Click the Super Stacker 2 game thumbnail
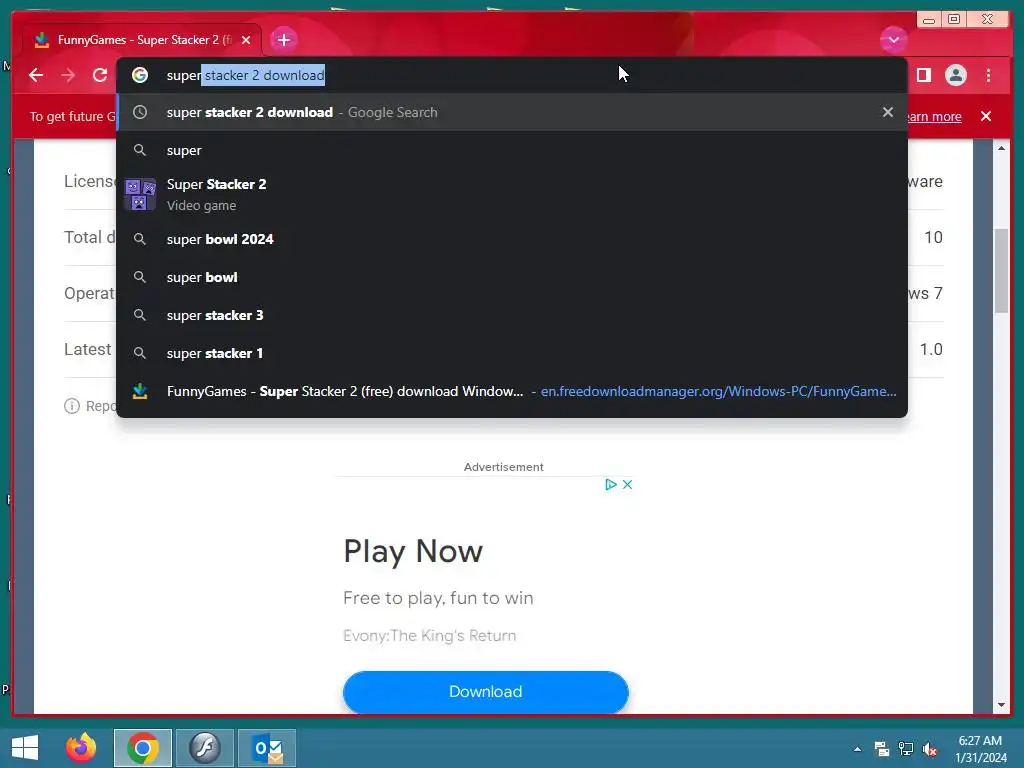This screenshot has width=1024, height=768. tap(140, 195)
